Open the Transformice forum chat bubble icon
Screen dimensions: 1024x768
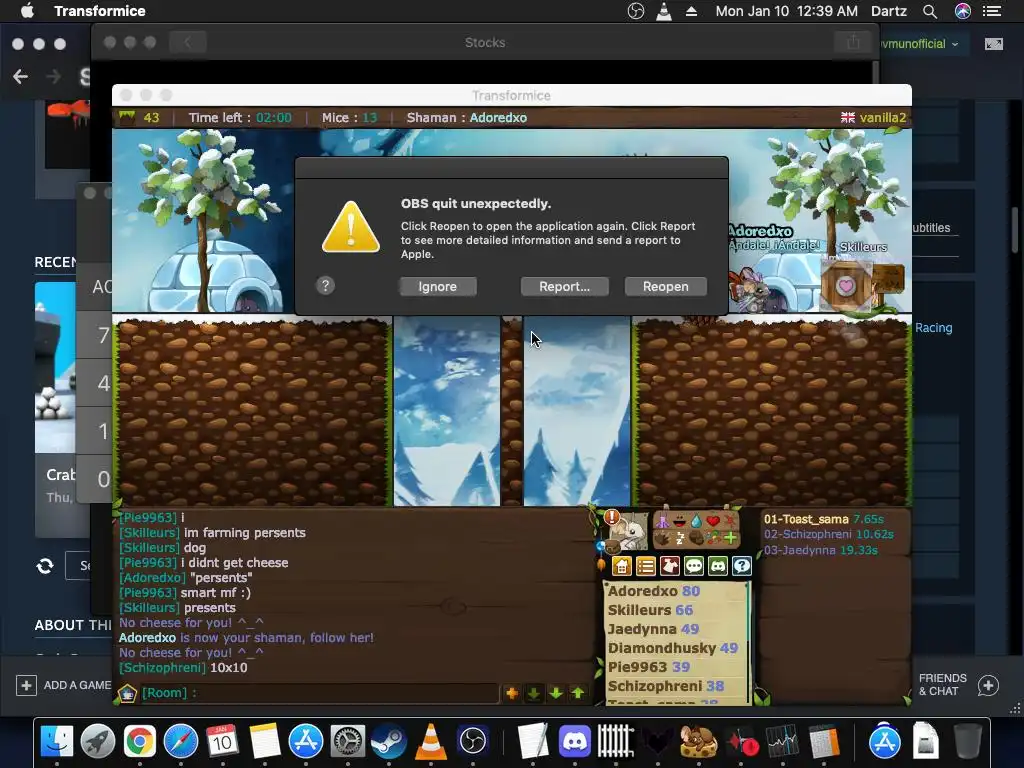(694, 566)
